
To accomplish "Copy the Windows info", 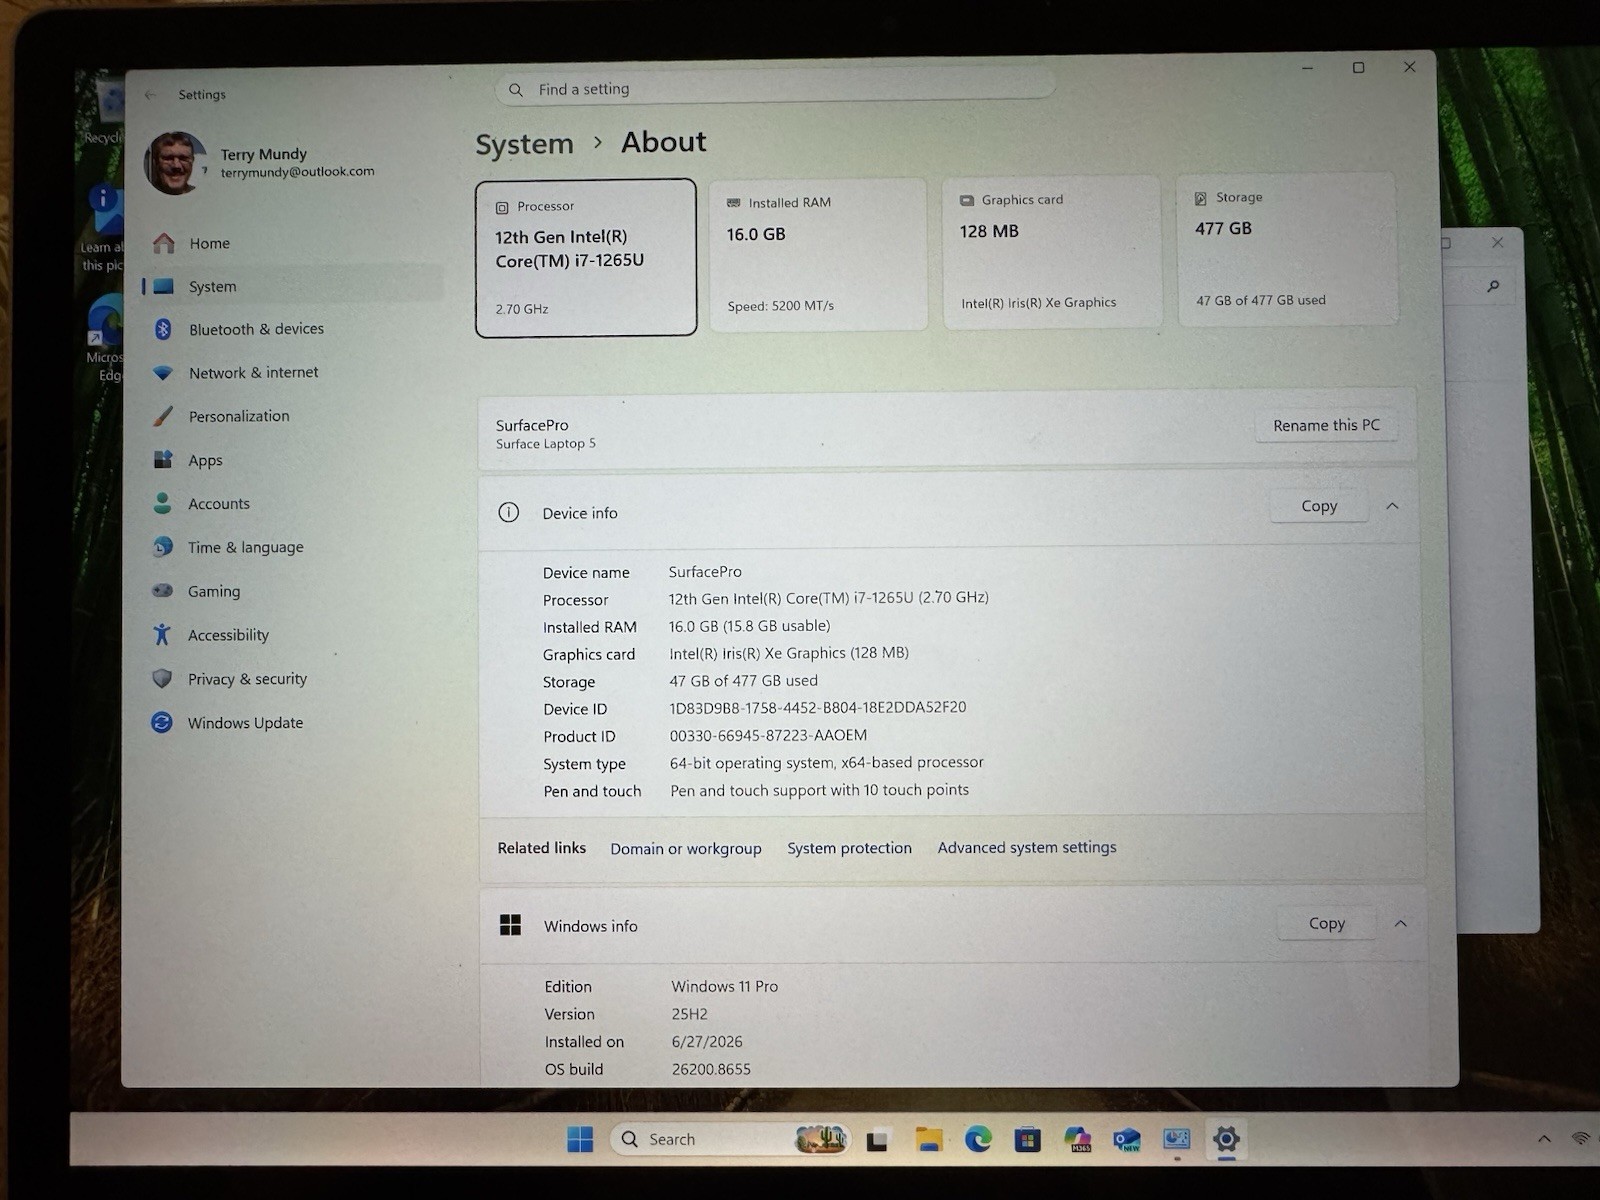I will click(1327, 923).
